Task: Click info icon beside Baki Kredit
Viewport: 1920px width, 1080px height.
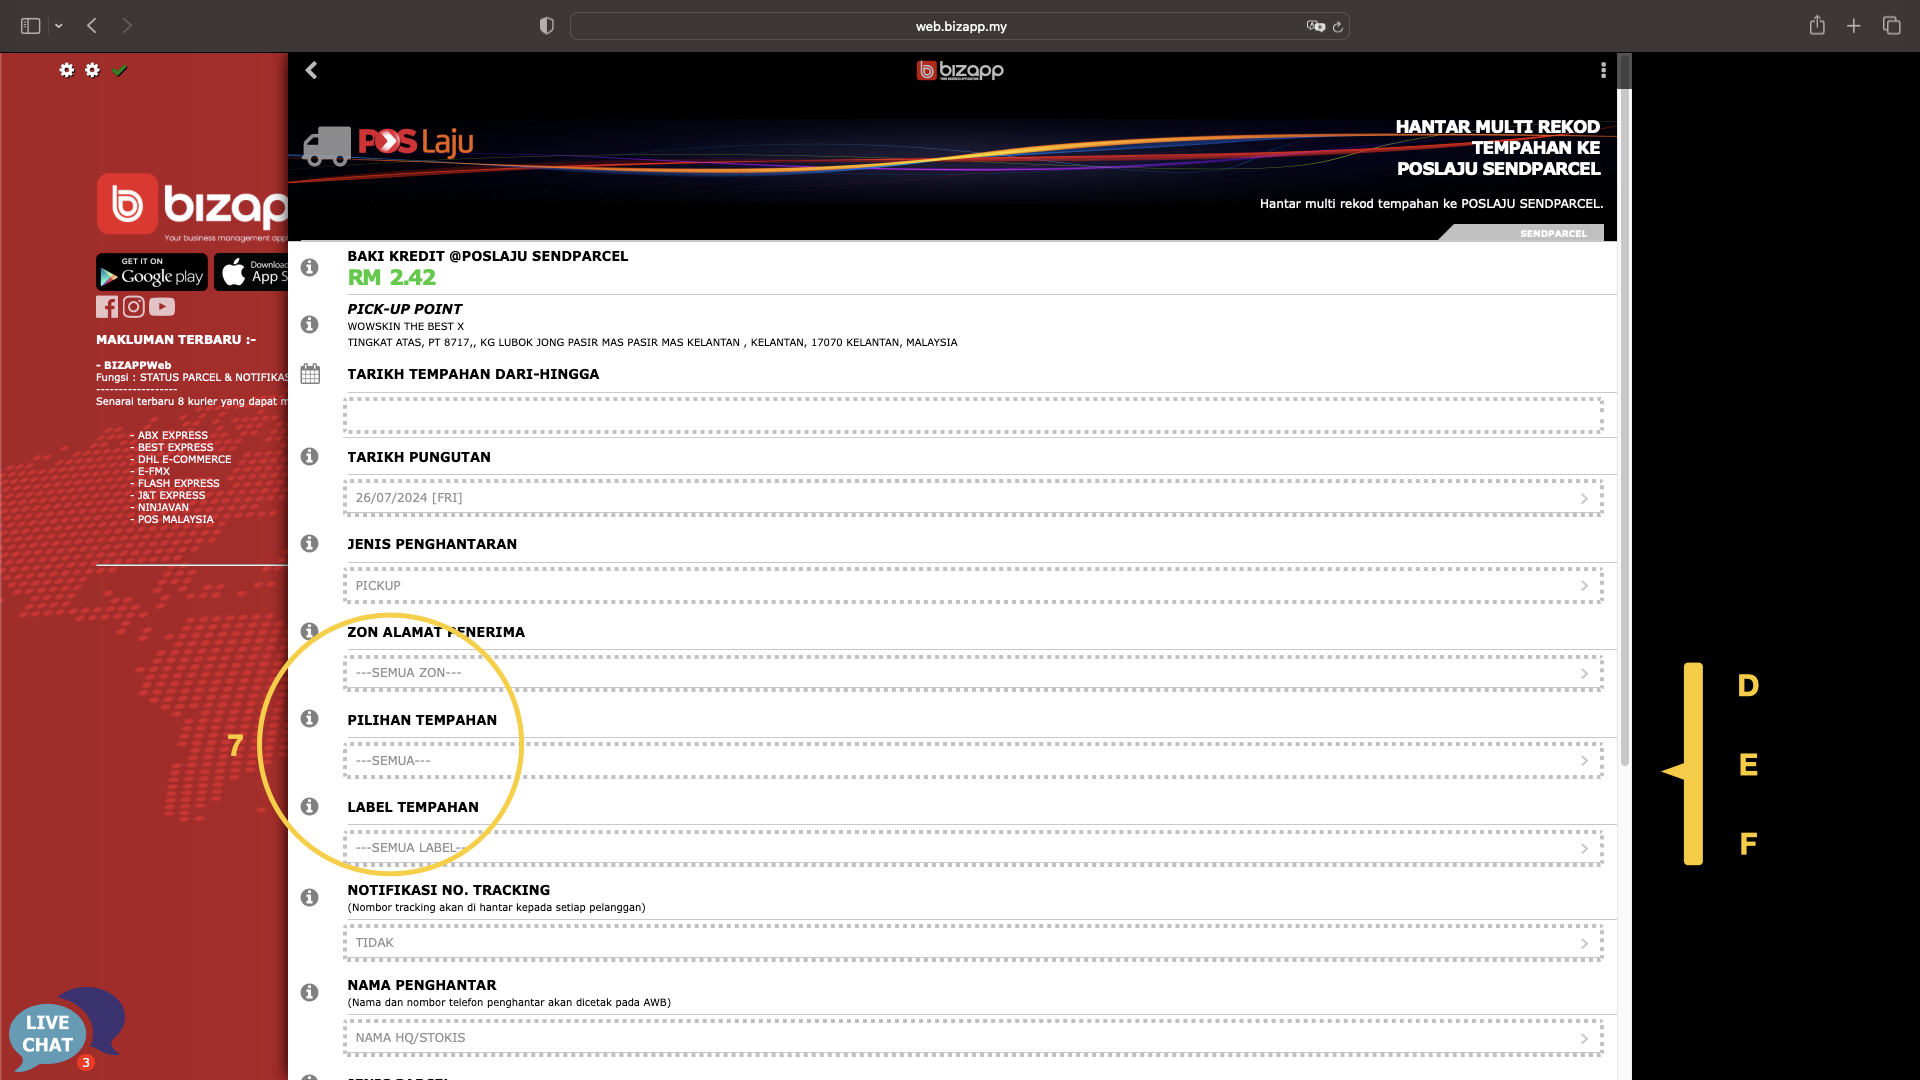Action: coord(310,267)
